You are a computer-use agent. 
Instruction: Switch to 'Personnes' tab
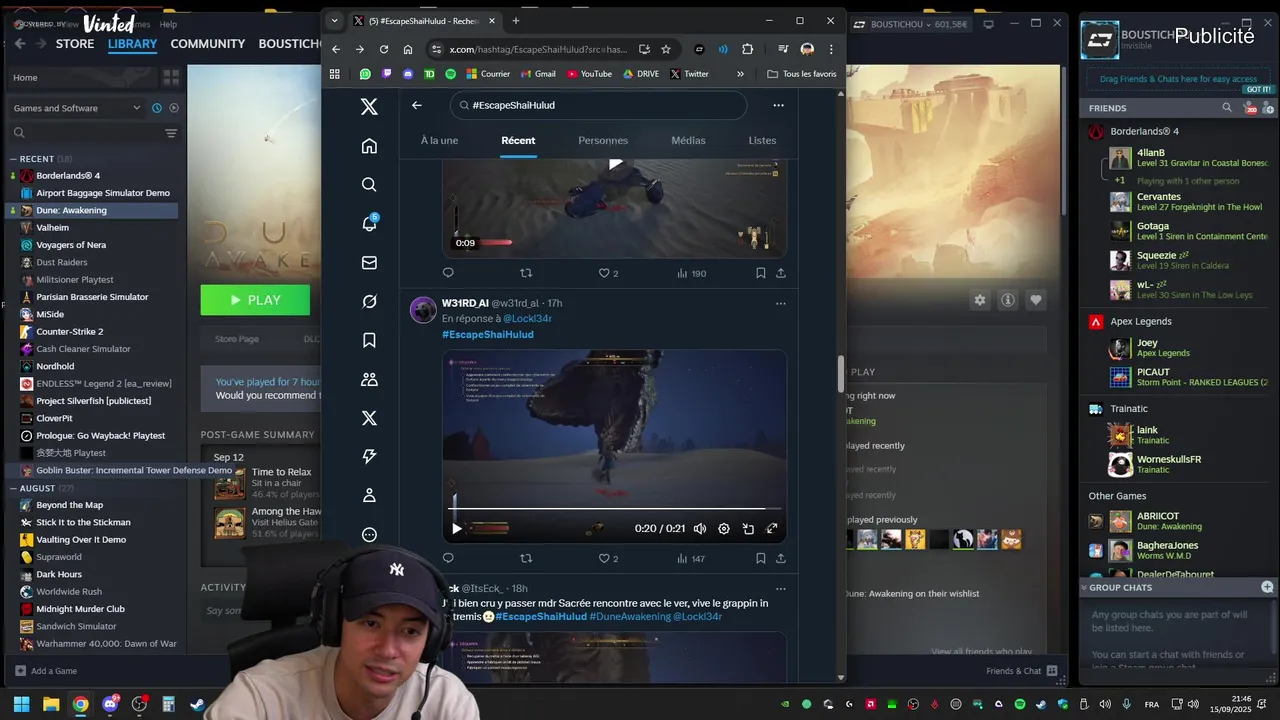(x=603, y=140)
